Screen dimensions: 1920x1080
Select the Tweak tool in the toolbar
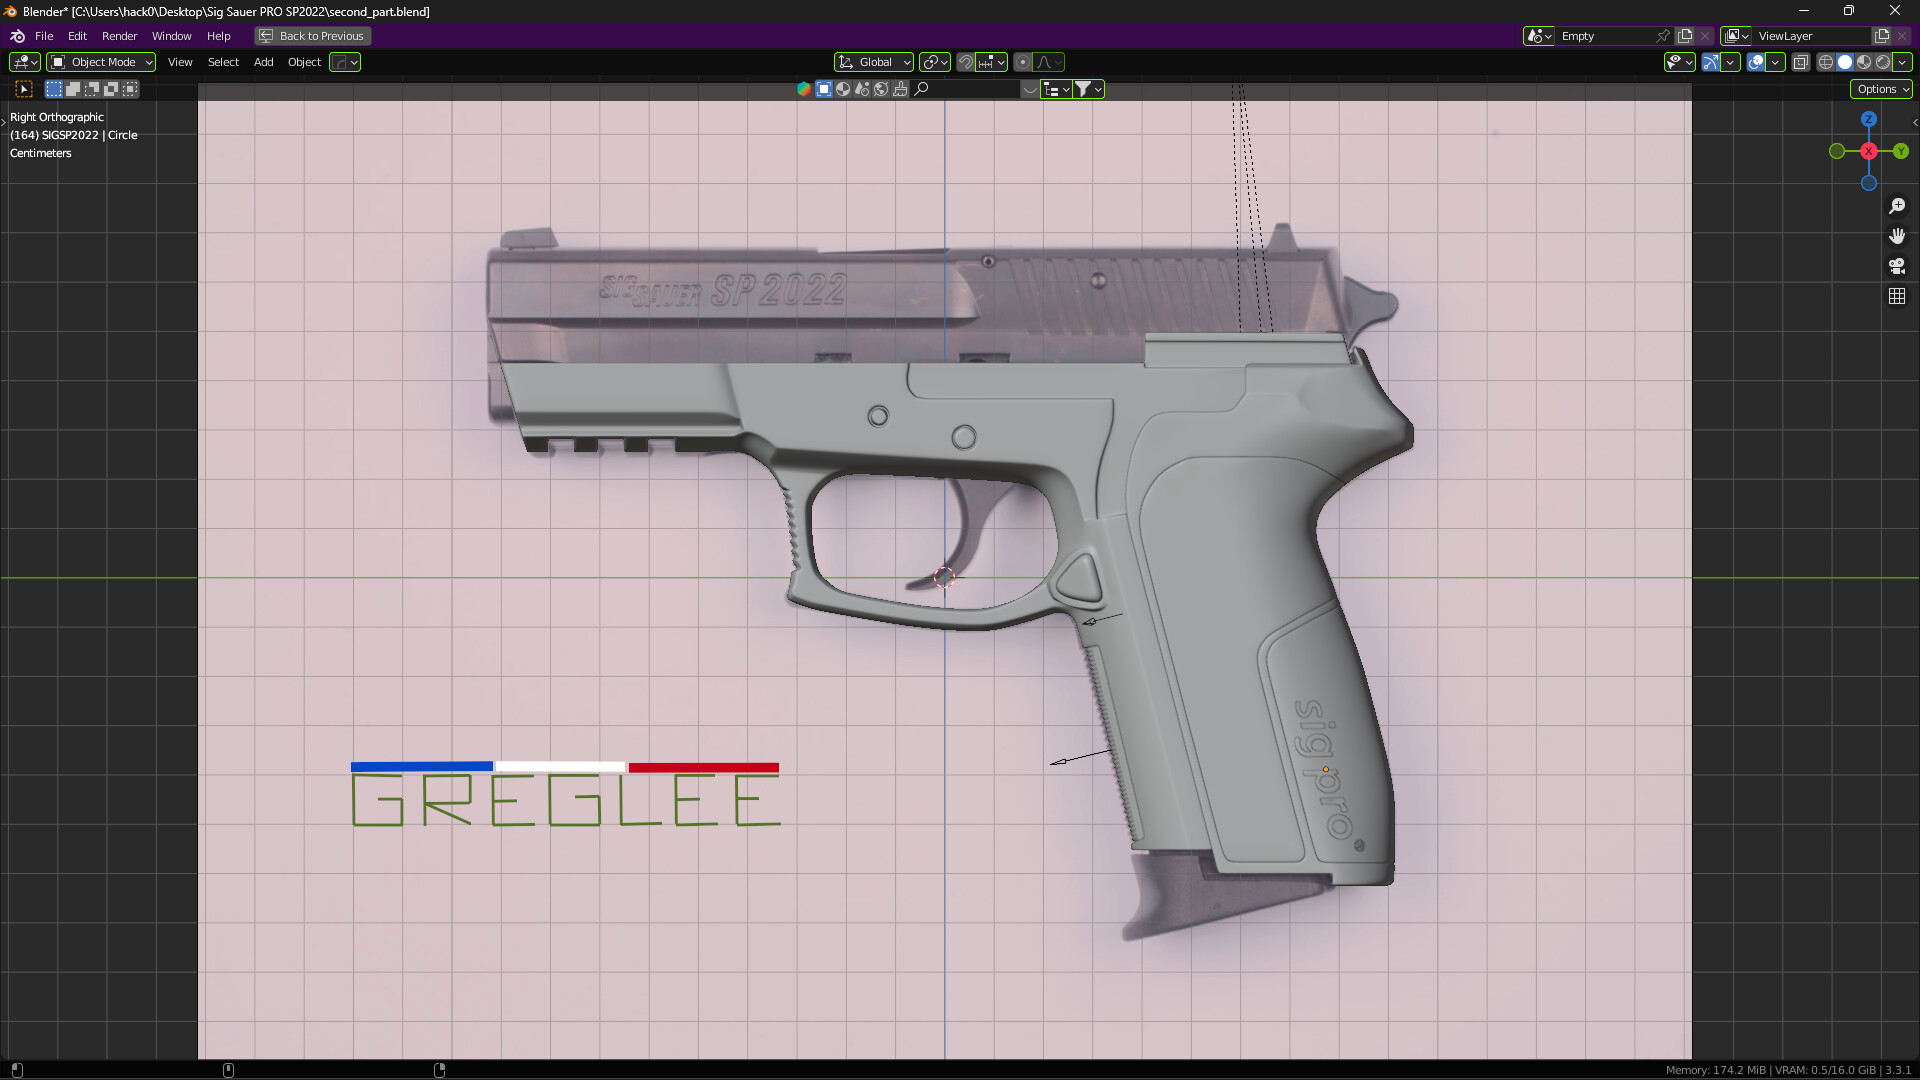pyautogui.click(x=23, y=88)
